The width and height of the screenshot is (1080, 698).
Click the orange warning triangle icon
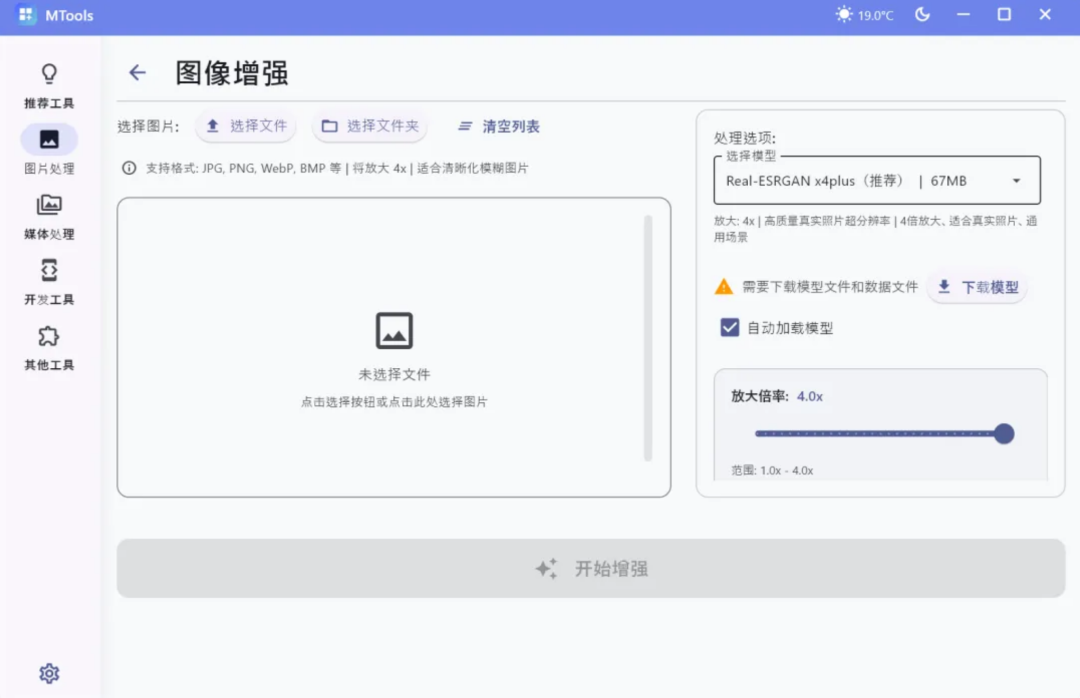[723, 287]
